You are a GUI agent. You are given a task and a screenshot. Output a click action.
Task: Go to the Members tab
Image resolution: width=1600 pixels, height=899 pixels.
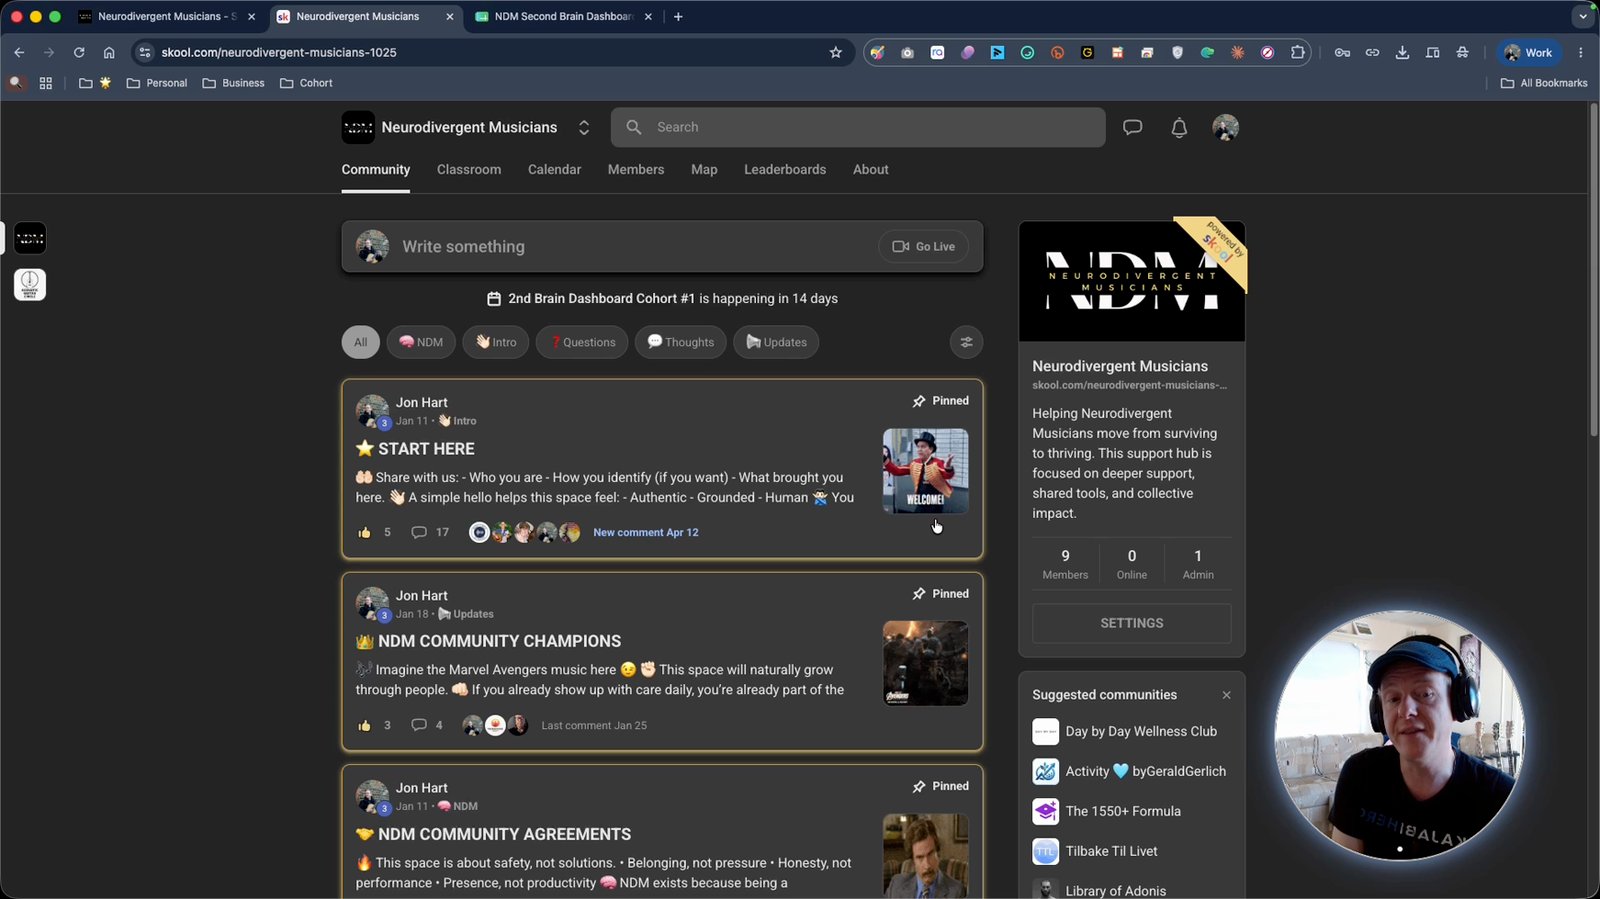point(636,170)
